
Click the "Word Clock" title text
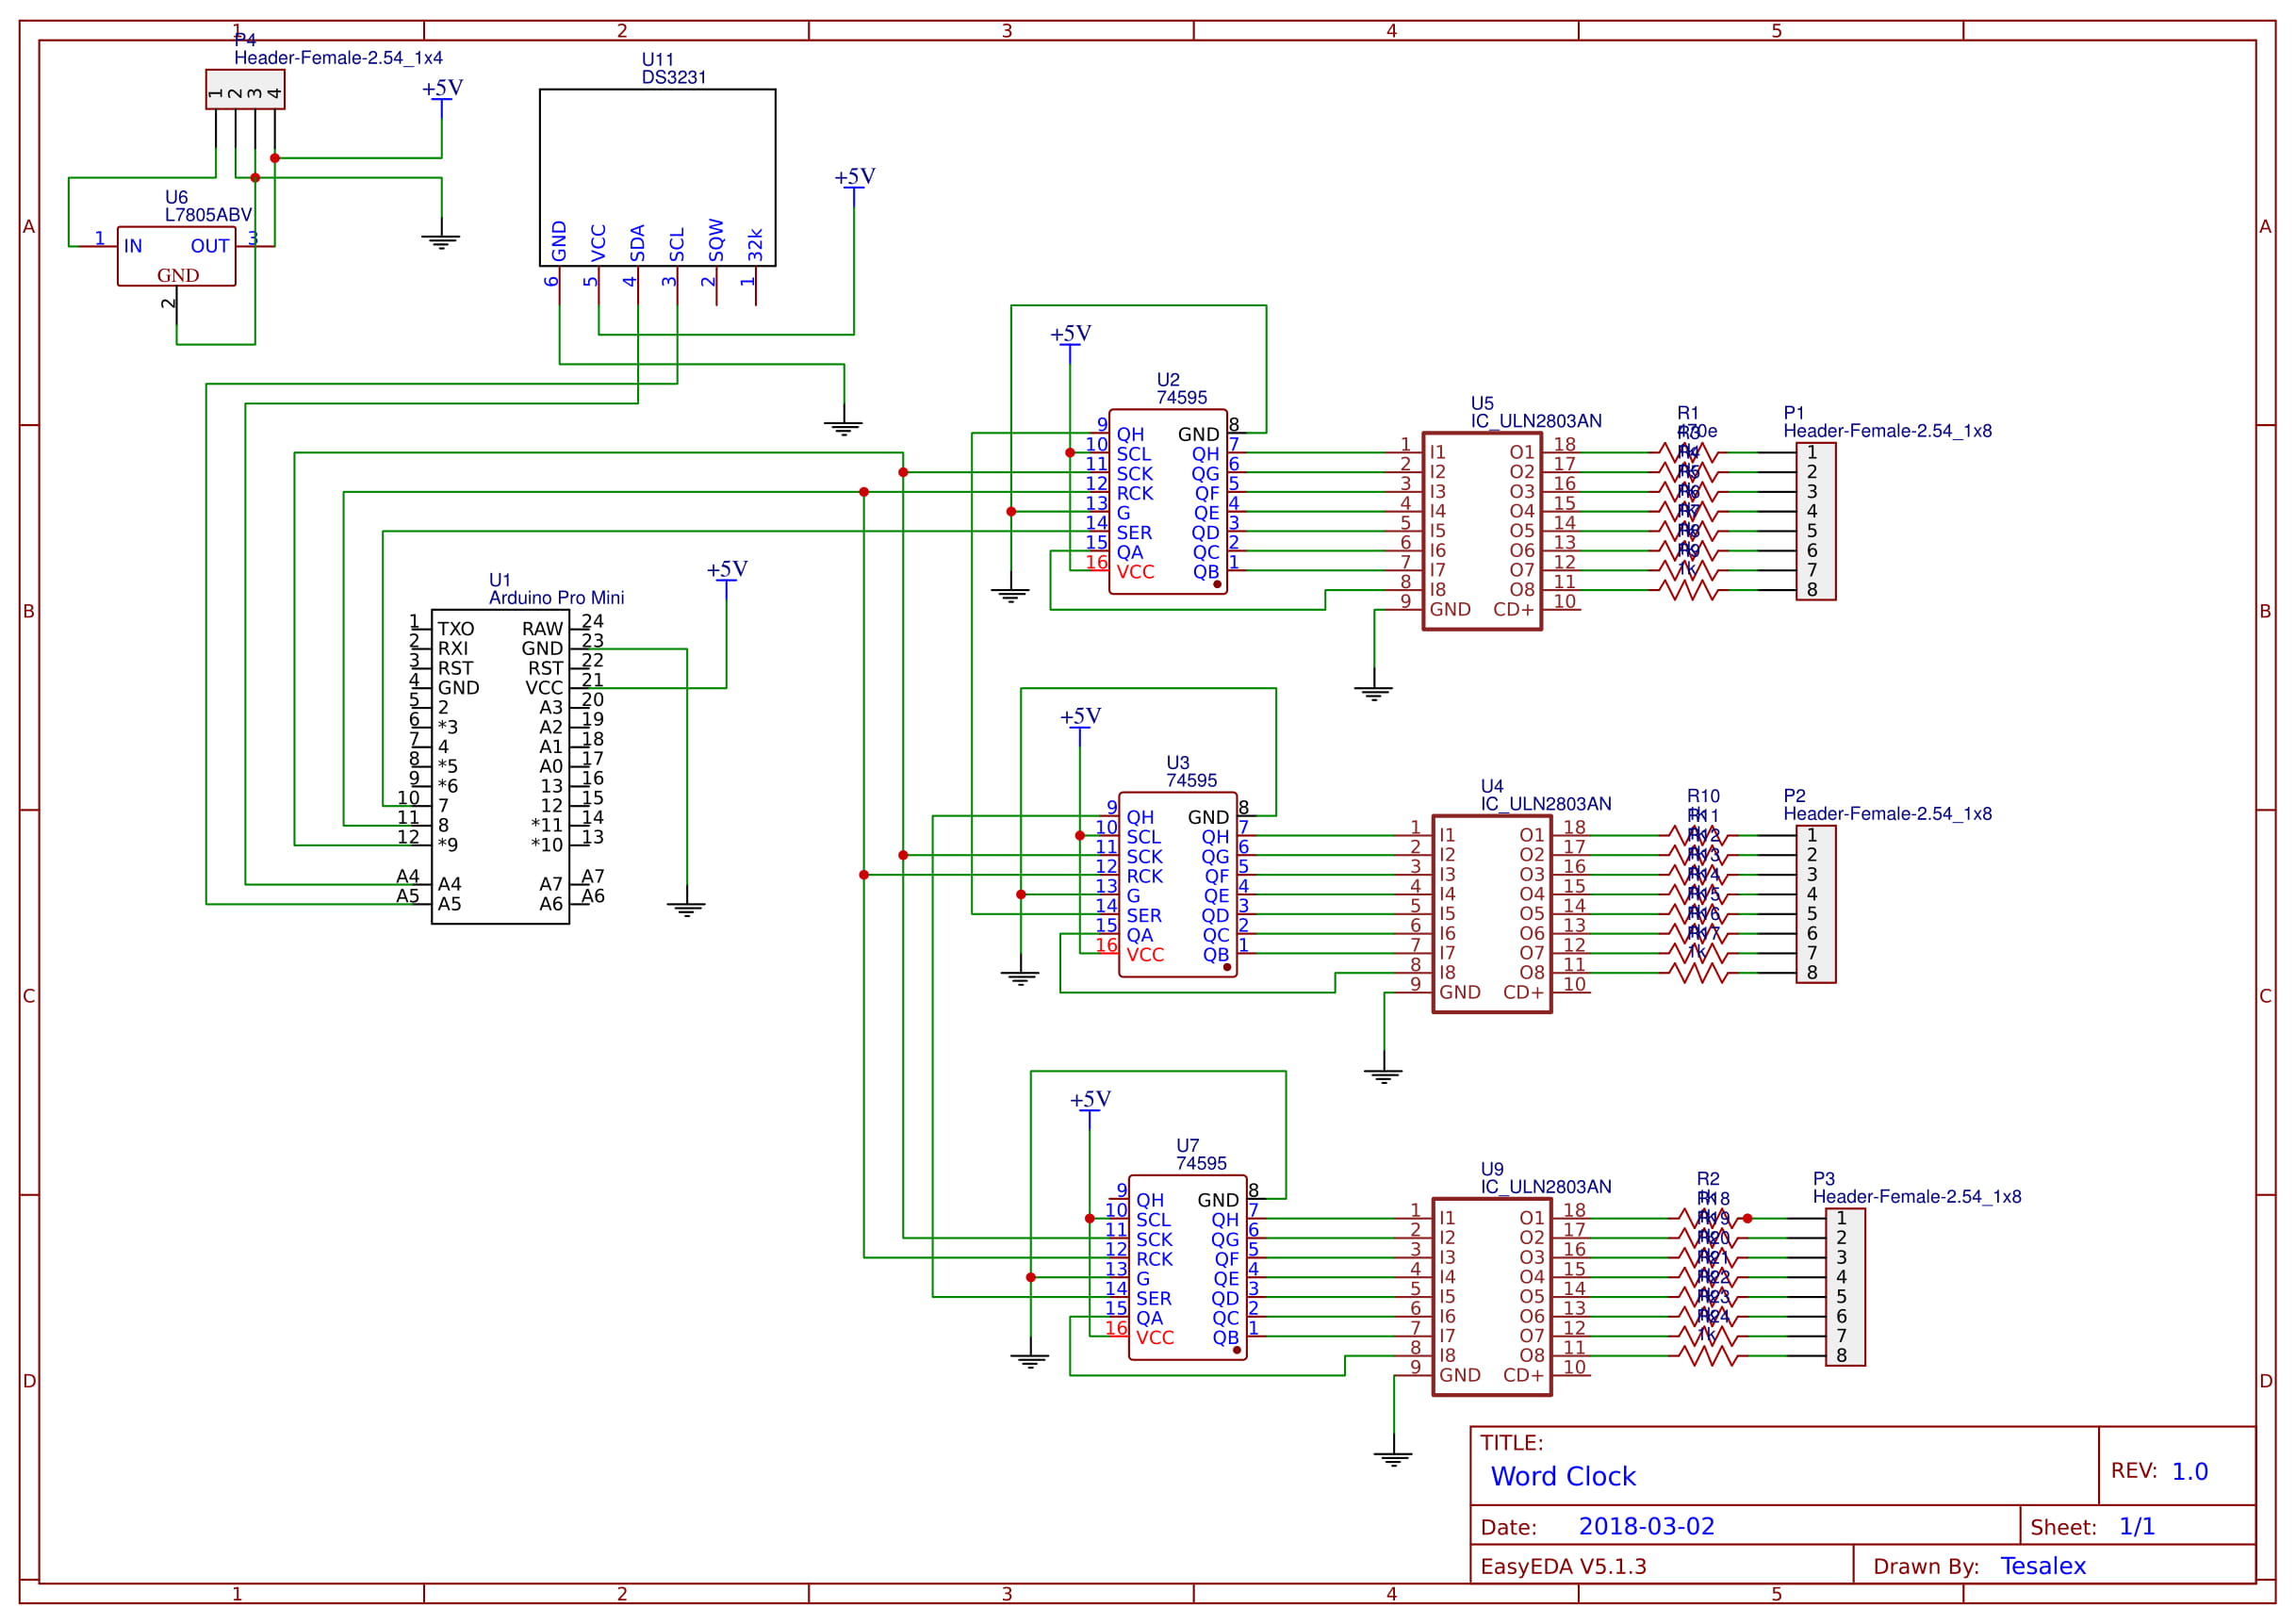1563,1476
